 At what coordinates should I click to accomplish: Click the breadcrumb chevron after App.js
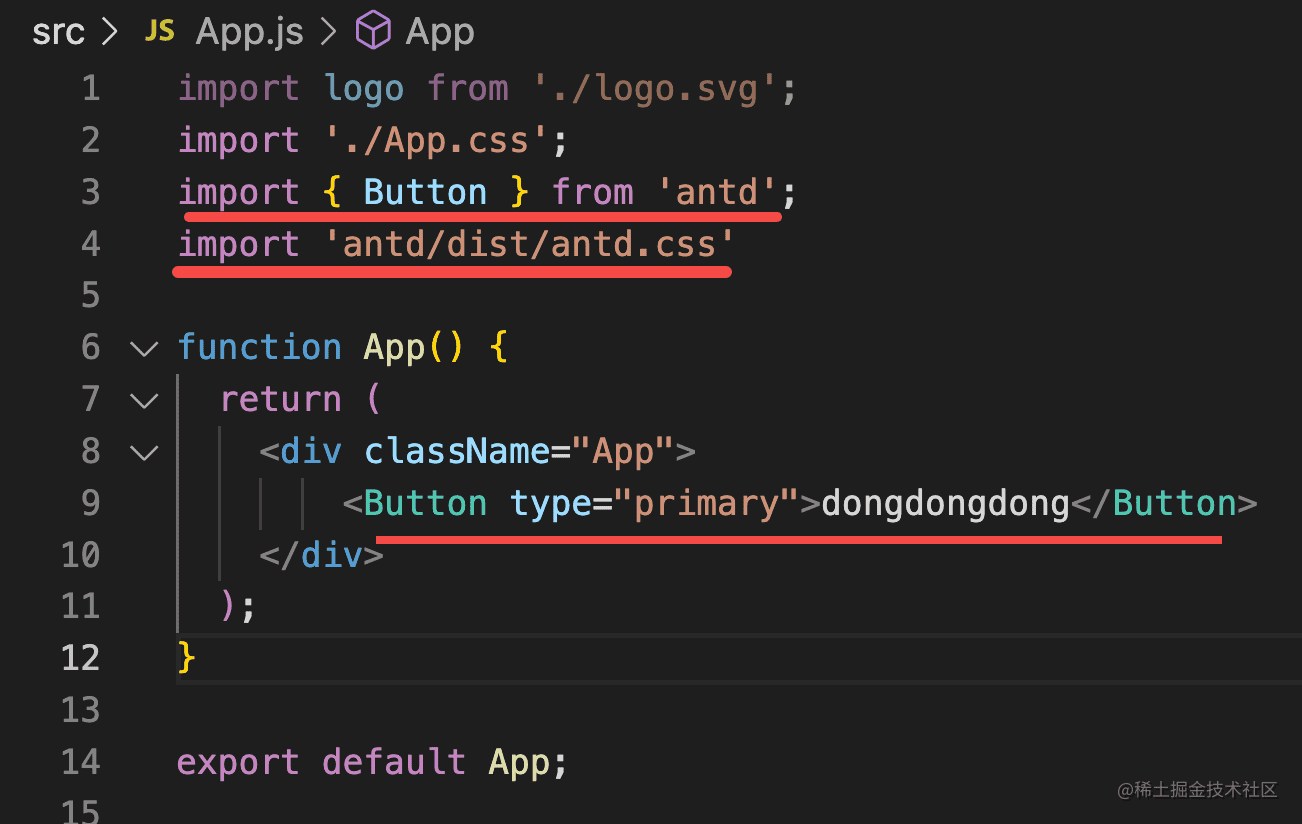click(x=328, y=33)
